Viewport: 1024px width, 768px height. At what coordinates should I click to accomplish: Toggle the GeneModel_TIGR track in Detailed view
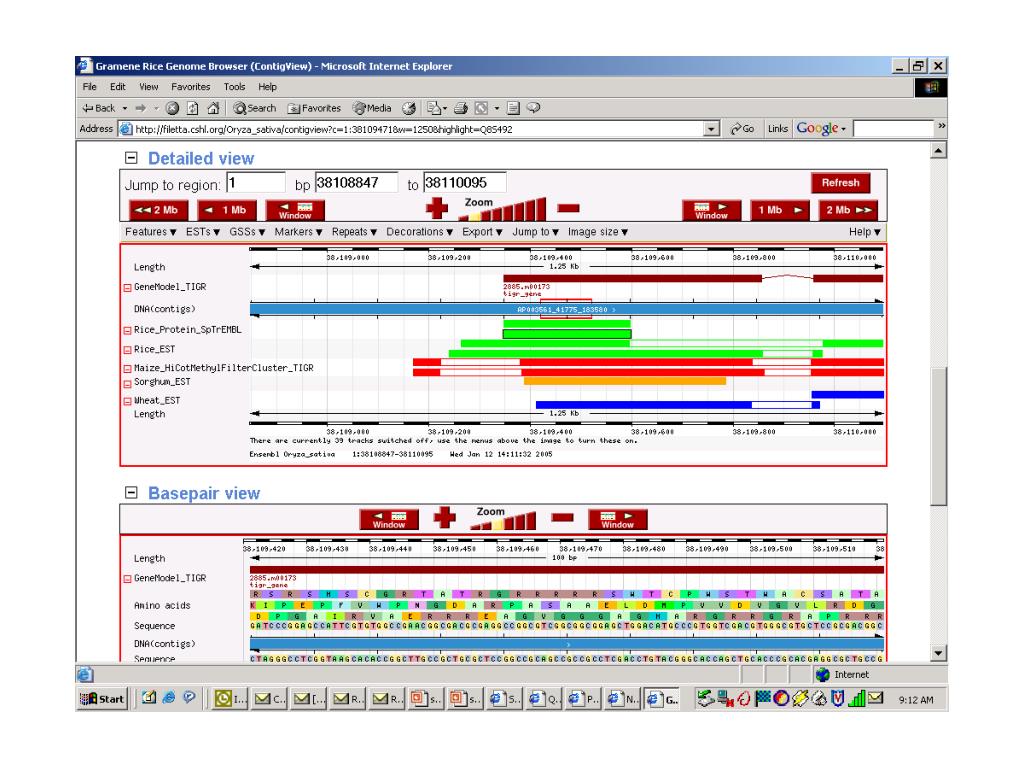[x=128, y=287]
